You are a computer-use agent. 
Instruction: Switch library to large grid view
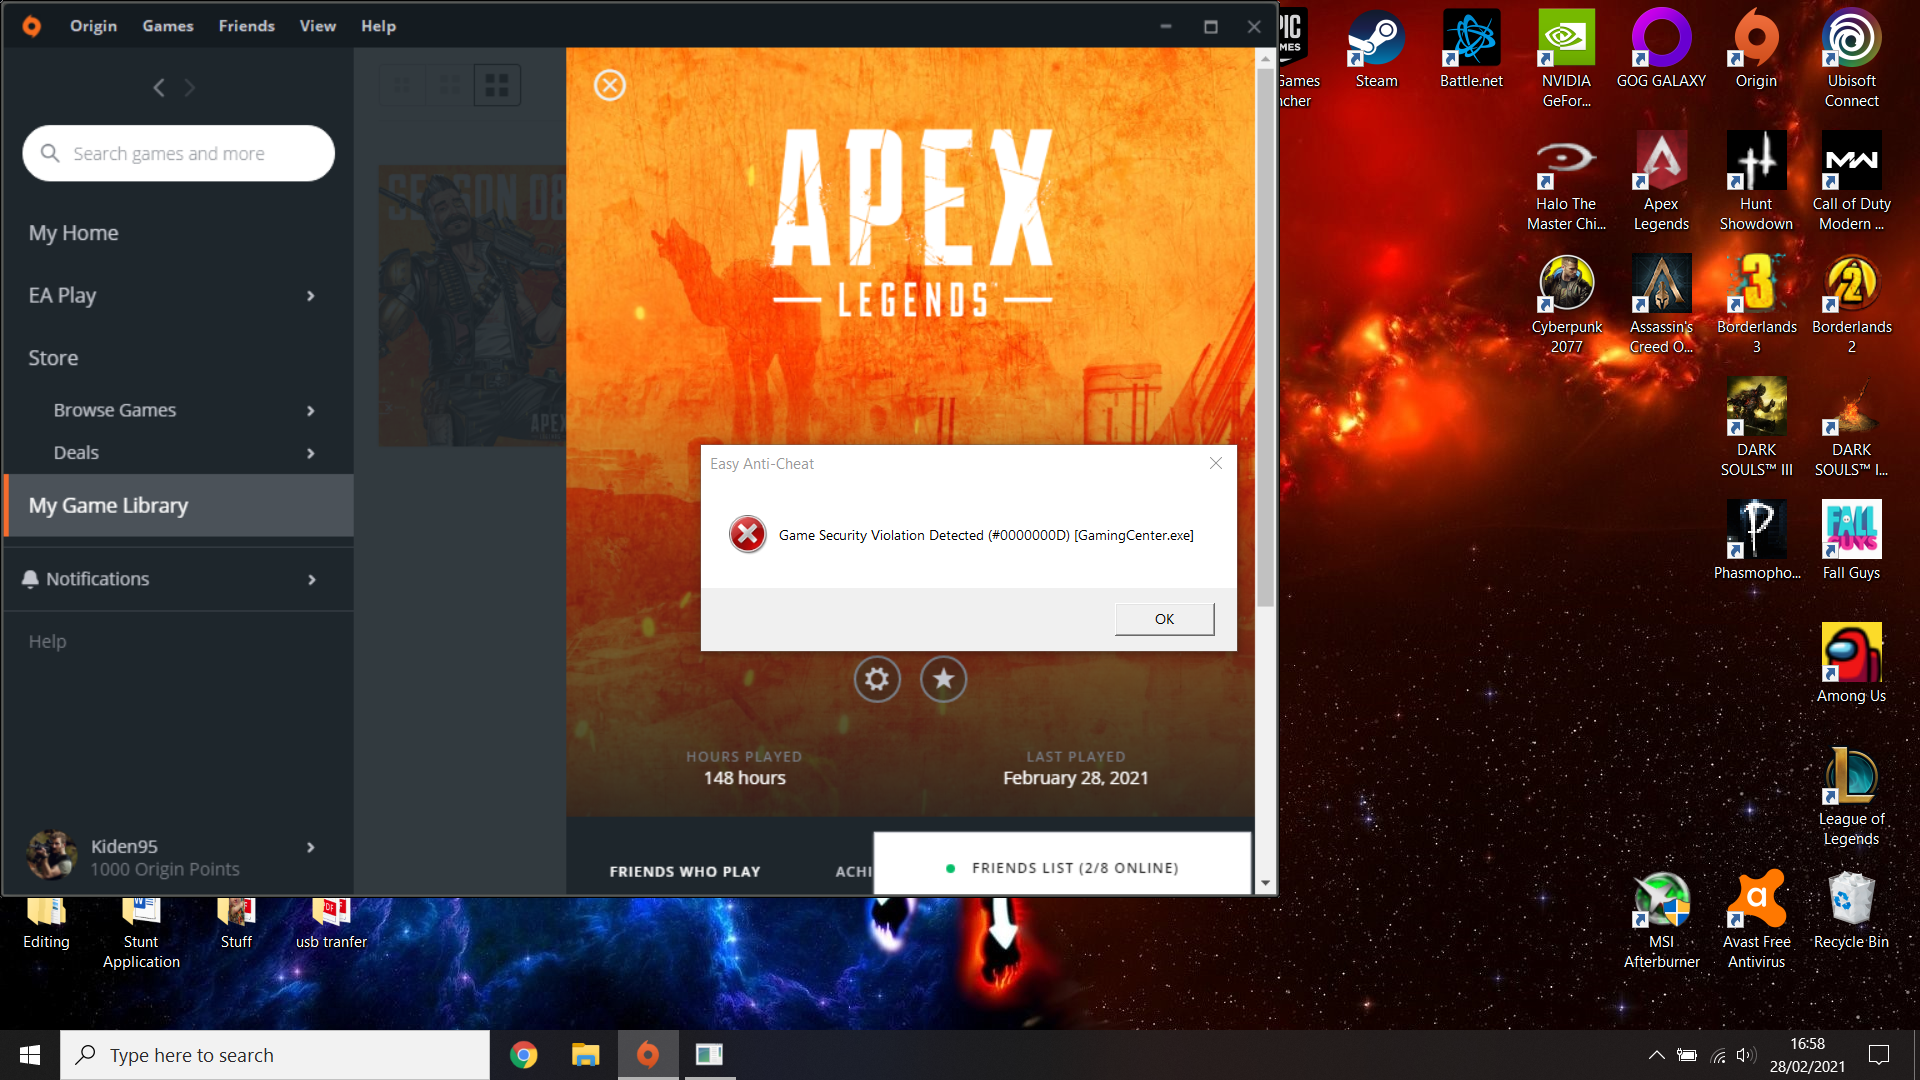[x=497, y=86]
